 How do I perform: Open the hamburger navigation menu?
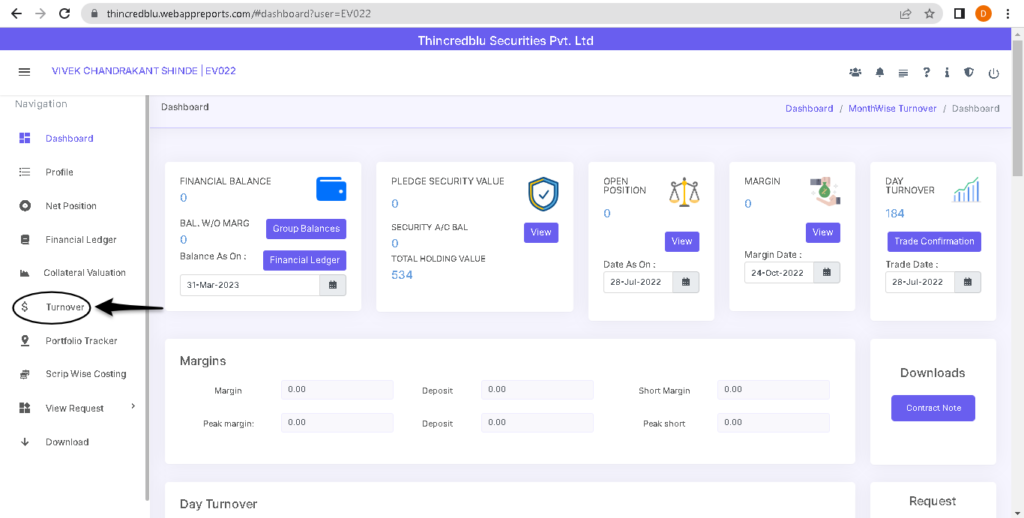click(x=24, y=72)
